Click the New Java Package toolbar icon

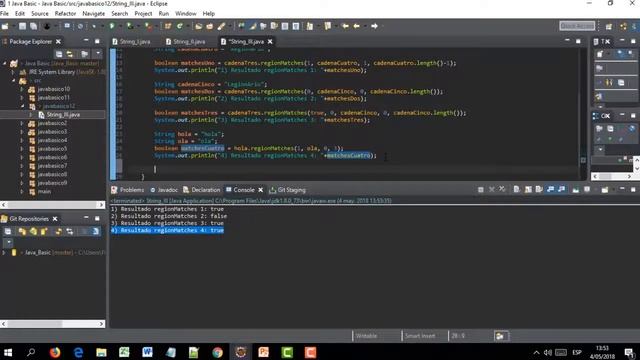click(168, 26)
